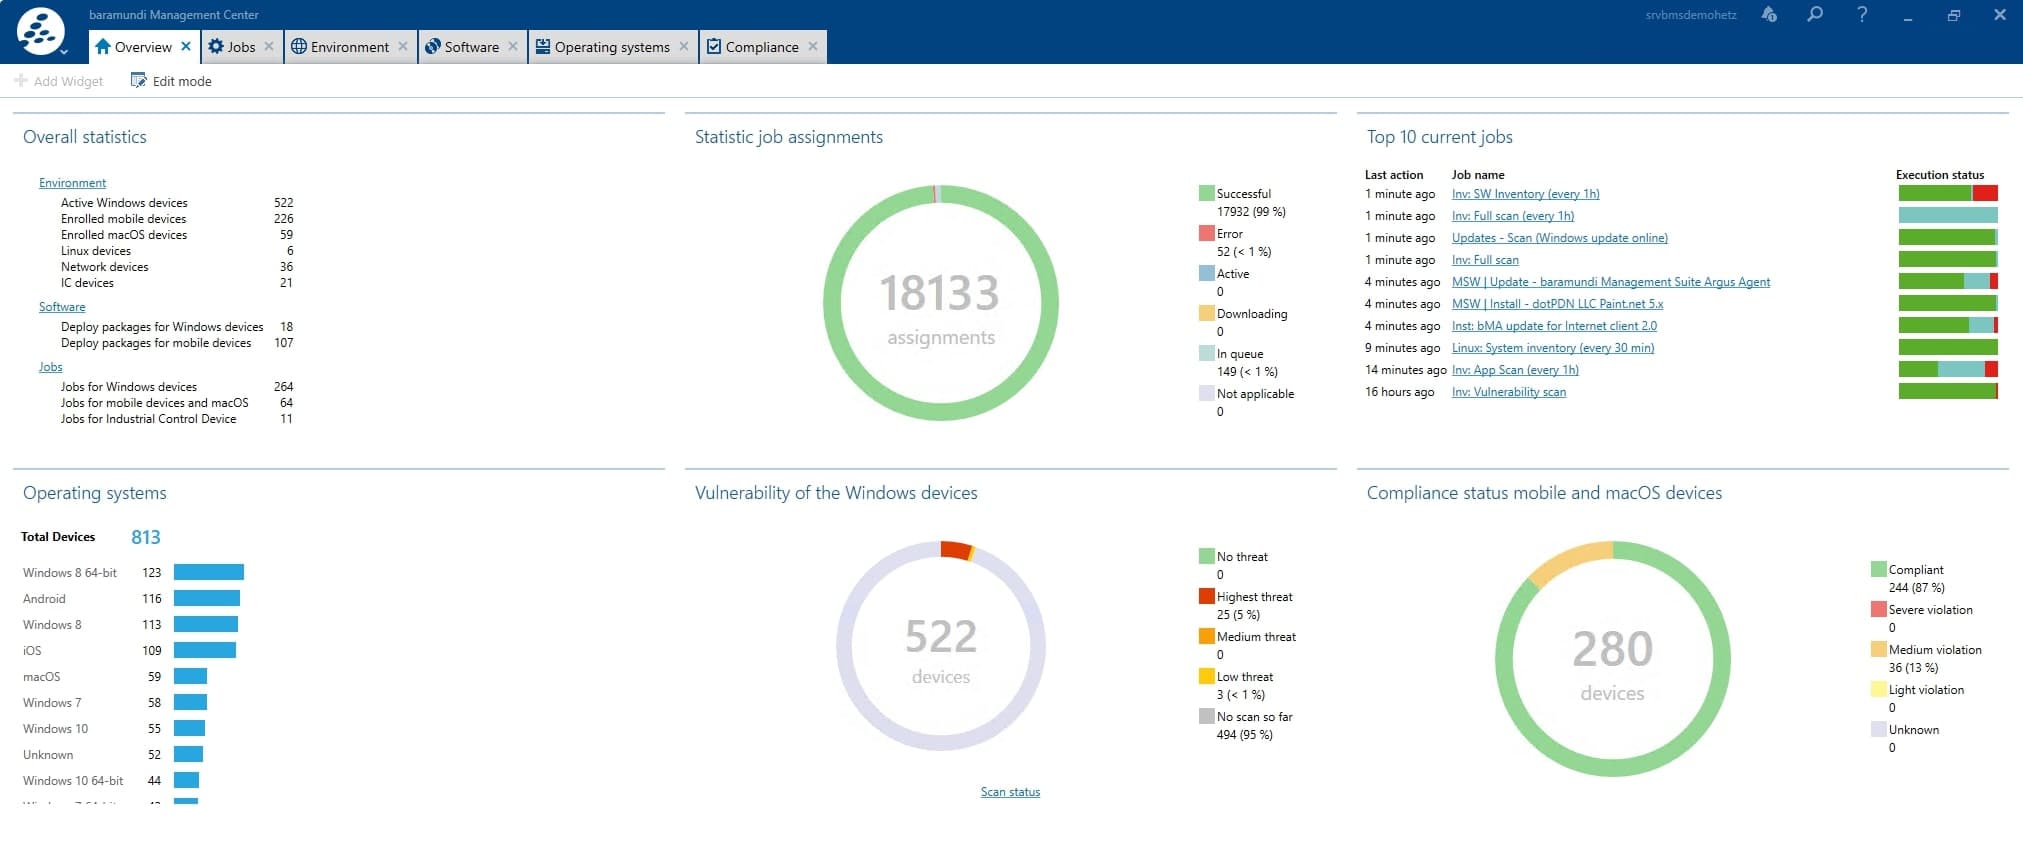Select the Overview tab
The width and height of the screenshot is (2023, 846).
143,47
